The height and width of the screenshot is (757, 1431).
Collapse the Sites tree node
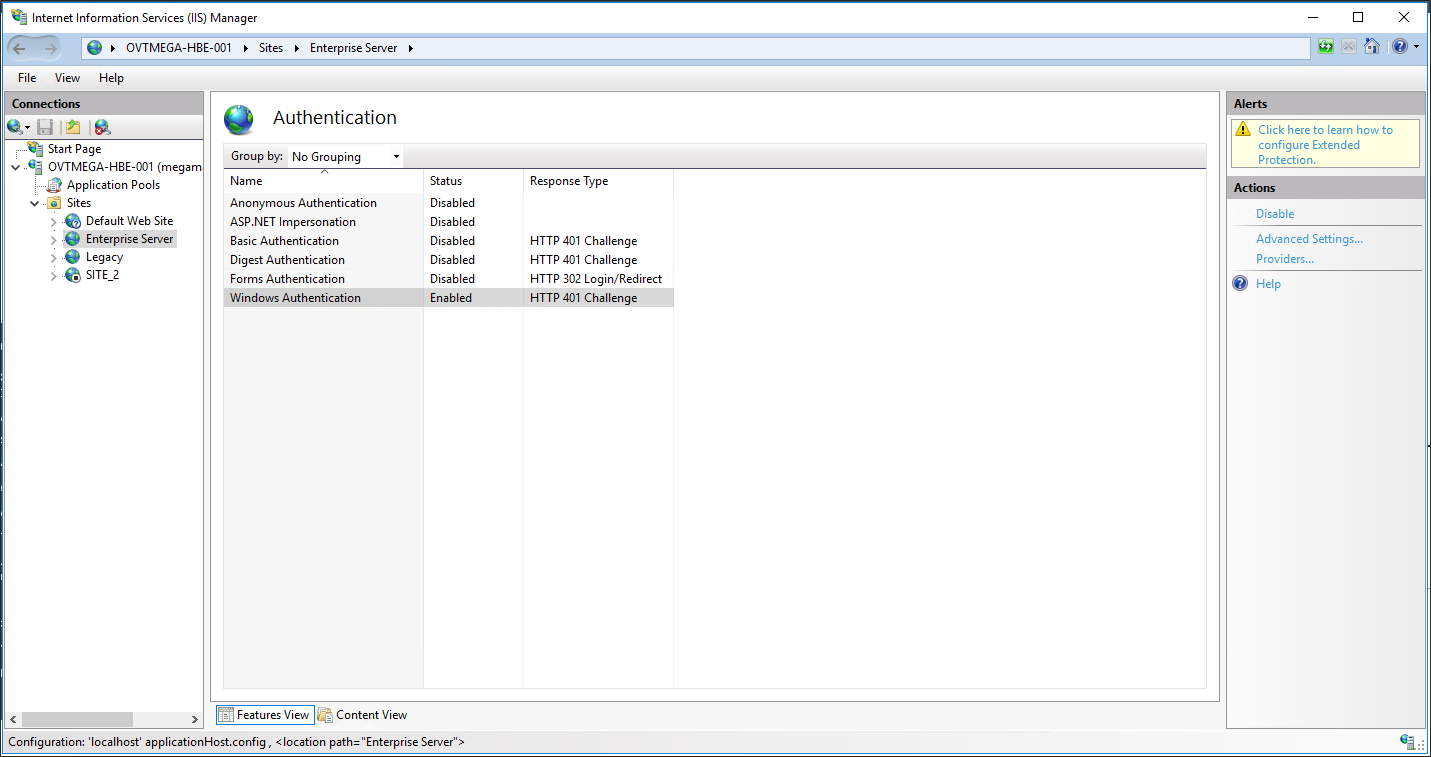pos(34,203)
